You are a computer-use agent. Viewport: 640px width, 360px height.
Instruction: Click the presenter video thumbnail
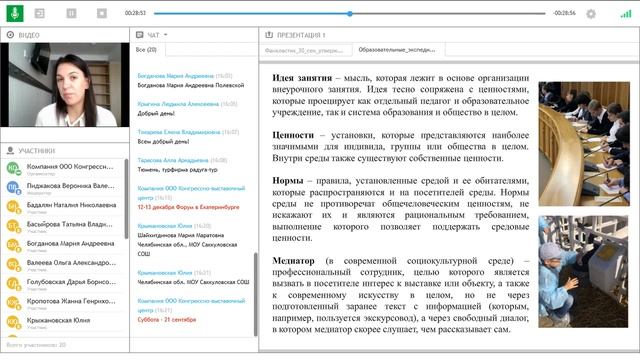click(x=65, y=85)
